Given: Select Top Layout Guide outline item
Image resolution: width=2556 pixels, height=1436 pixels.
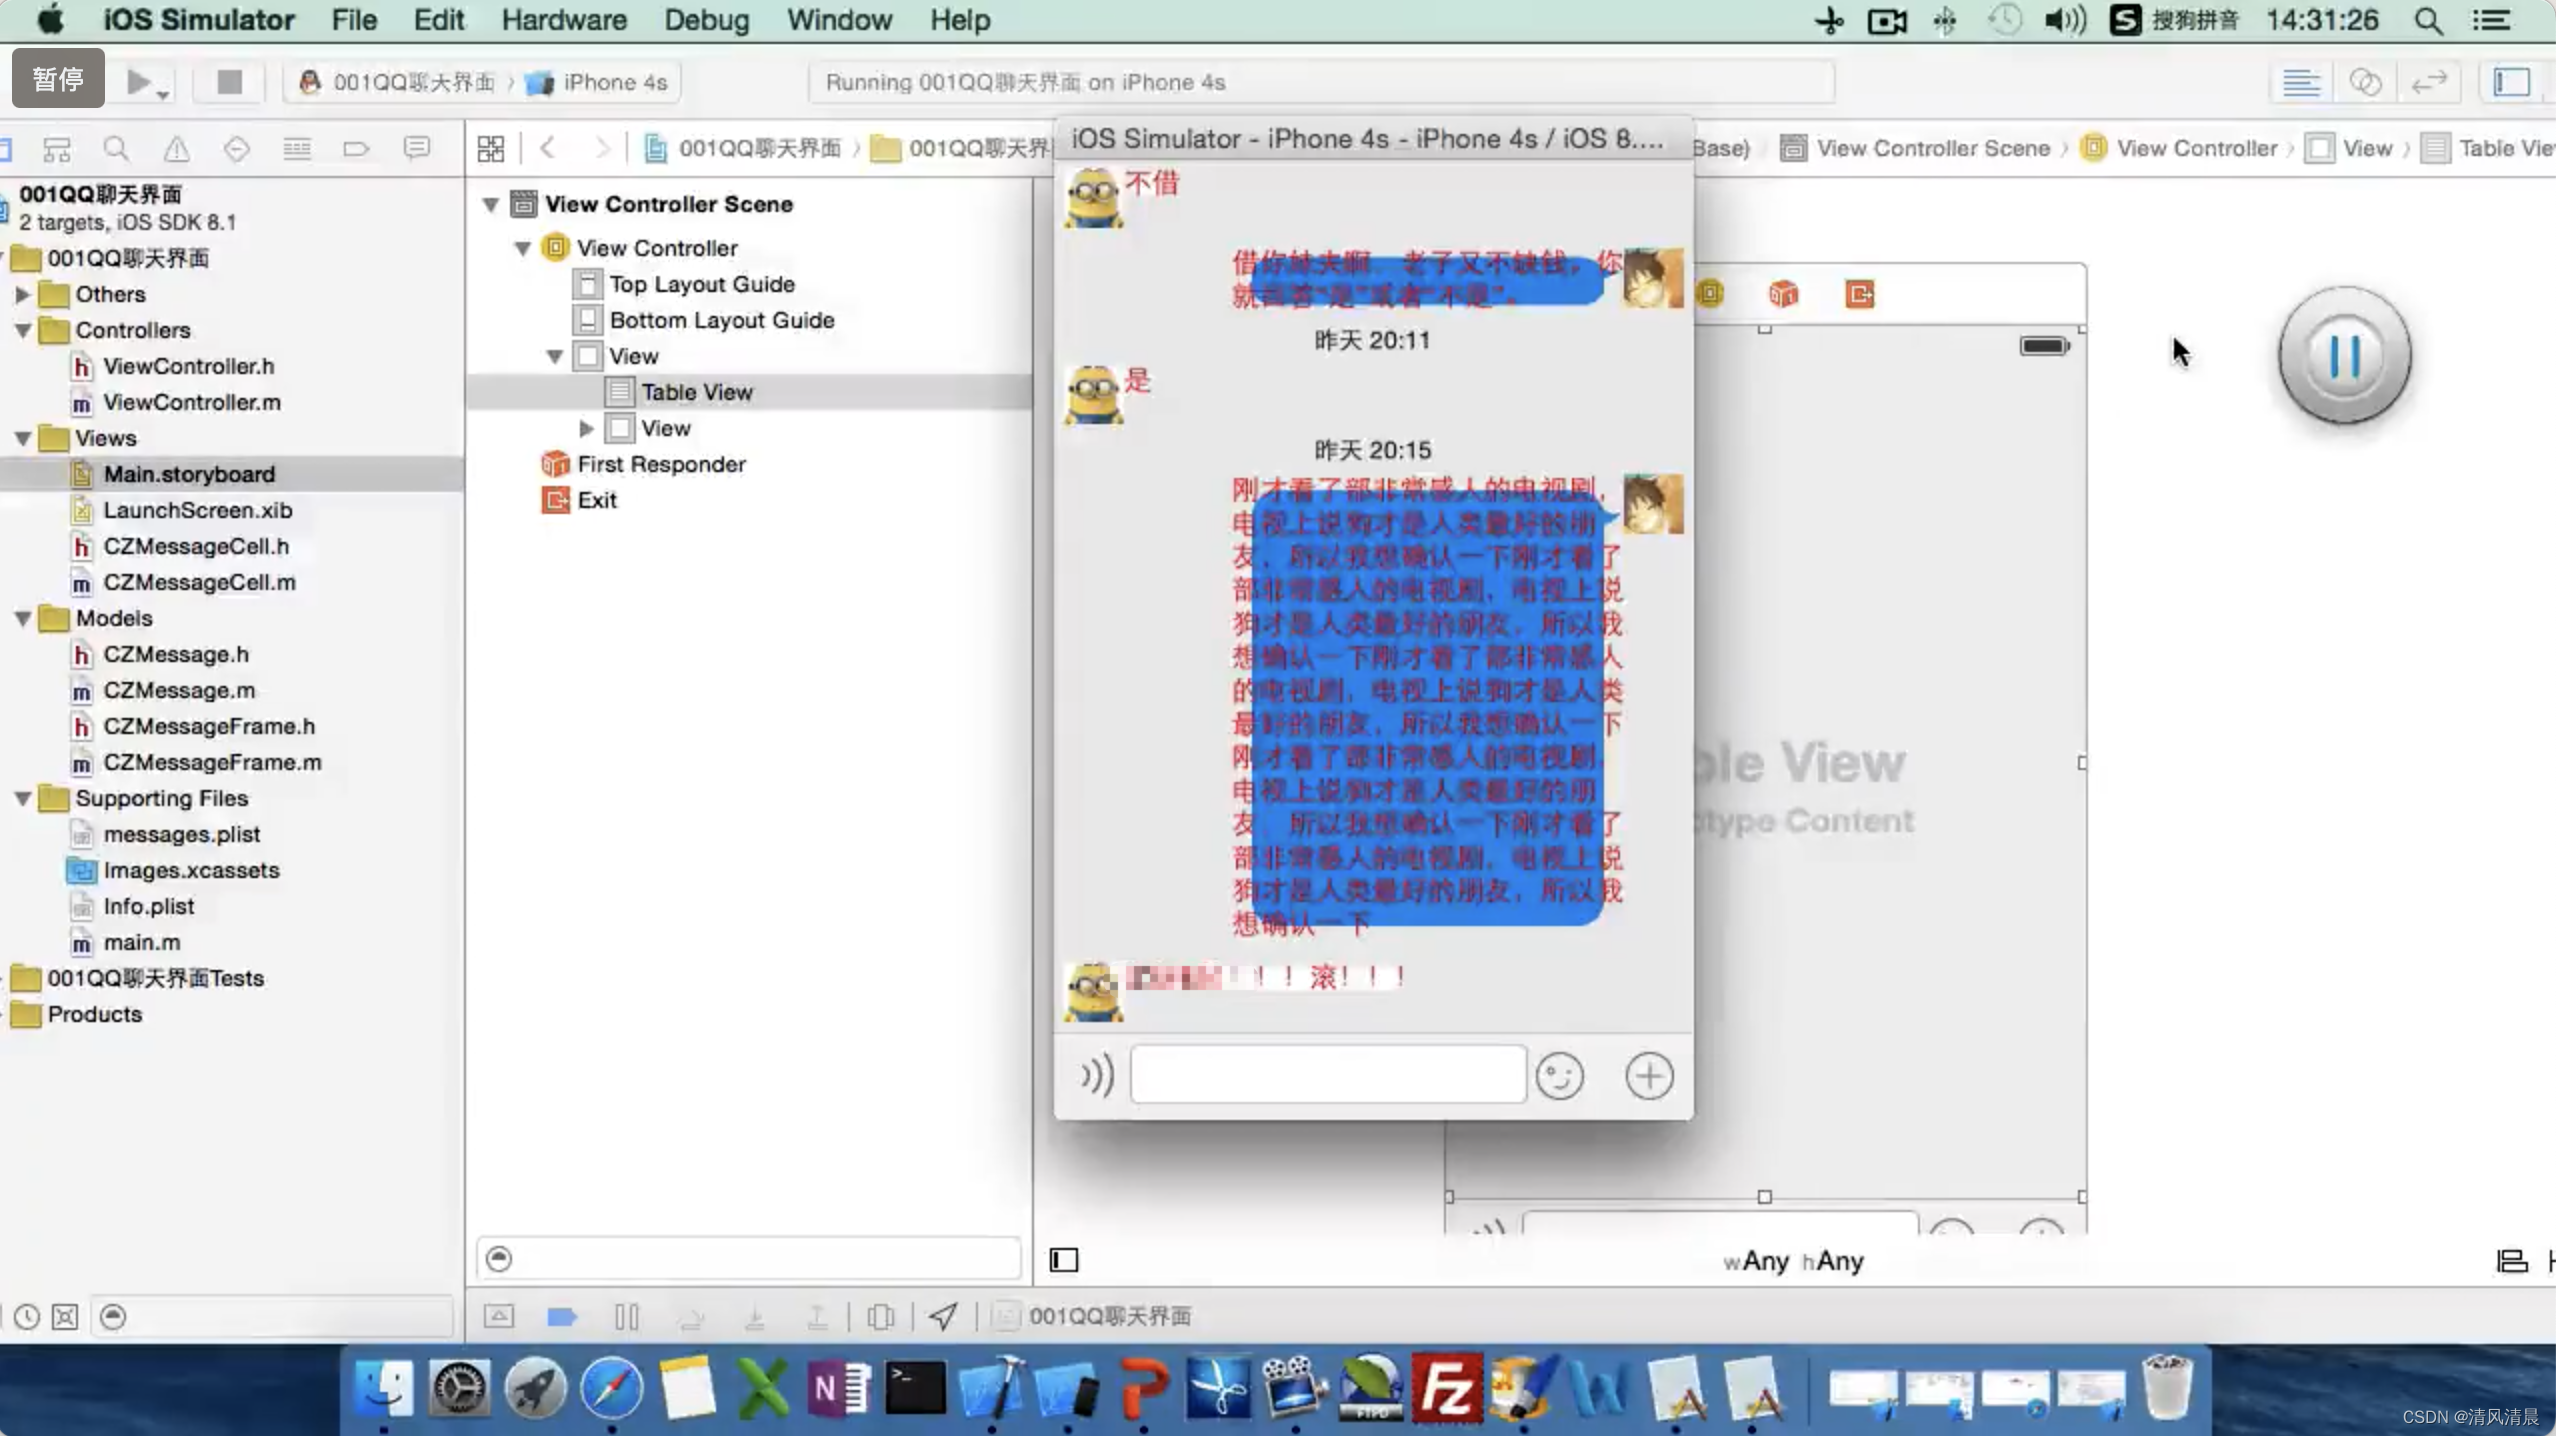Looking at the screenshot, I should point(702,284).
